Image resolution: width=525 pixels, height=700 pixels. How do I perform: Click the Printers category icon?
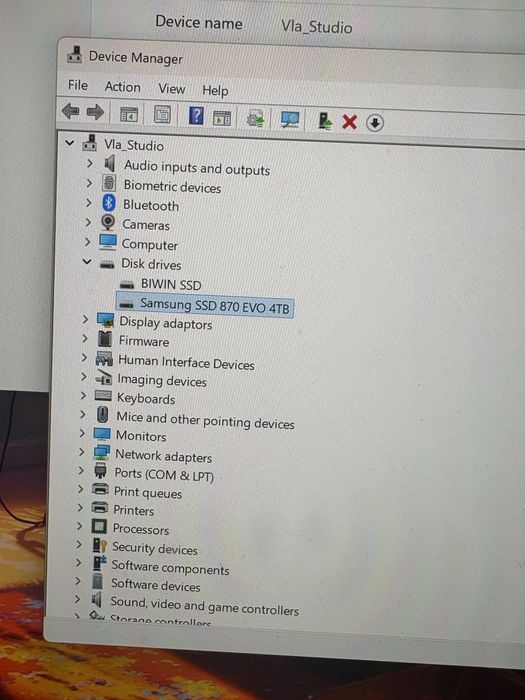(x=100, y=507)
